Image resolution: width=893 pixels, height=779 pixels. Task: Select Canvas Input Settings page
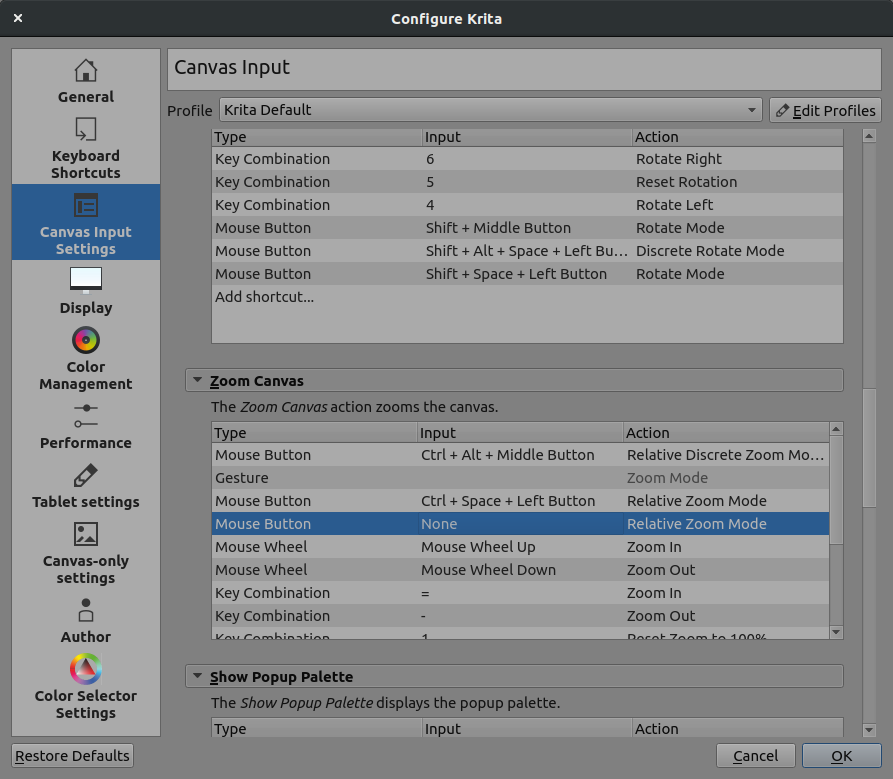click(85, 222)
